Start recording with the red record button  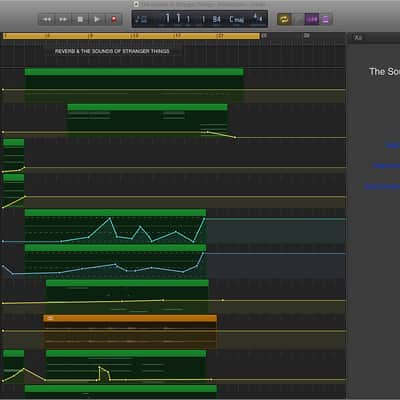(x=114, y=19)
